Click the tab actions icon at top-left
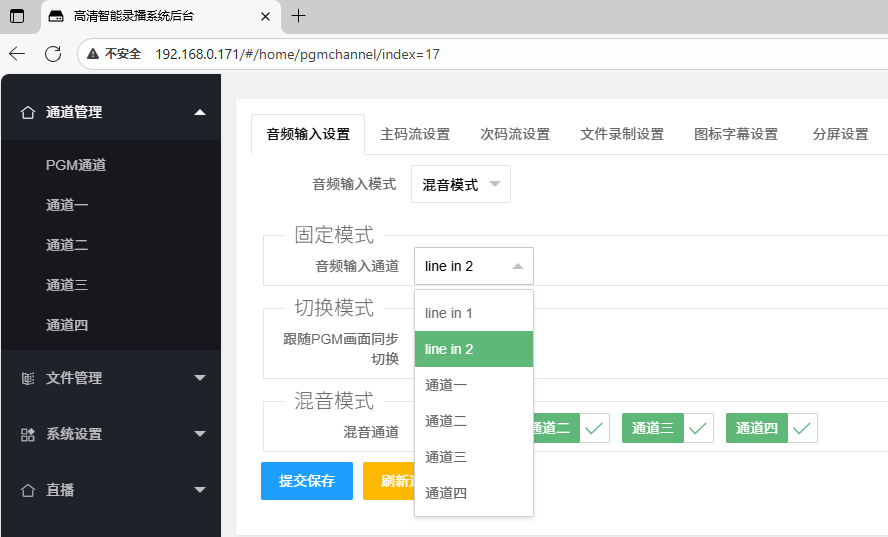The width and height of the screenshot is (888, 537). coord(17,16)
